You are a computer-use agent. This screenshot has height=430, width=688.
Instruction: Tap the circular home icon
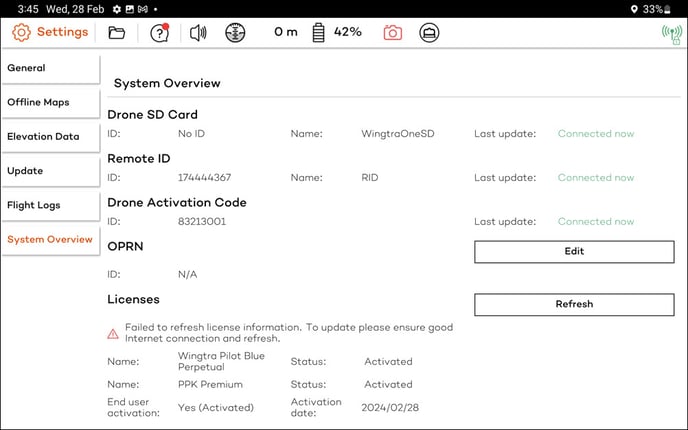pos(429,32)
